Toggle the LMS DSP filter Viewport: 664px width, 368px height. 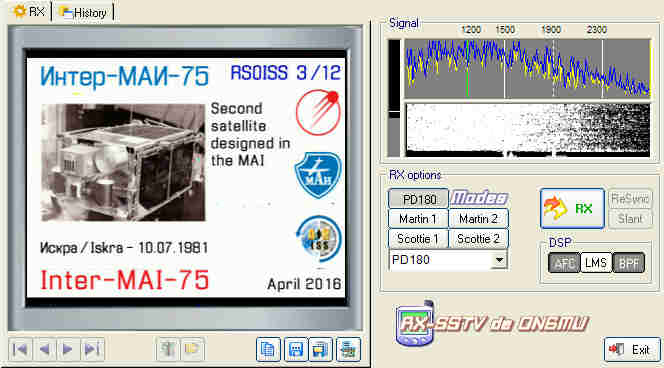(596, 263)
